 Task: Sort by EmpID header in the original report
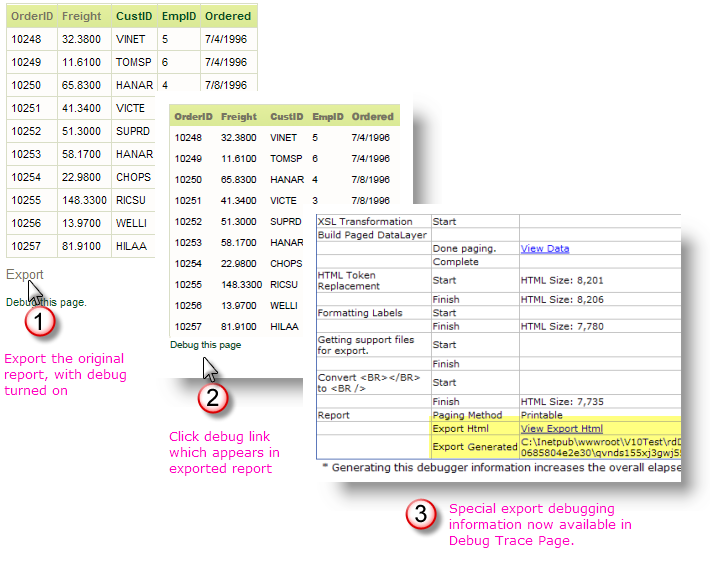pos(179,16)
